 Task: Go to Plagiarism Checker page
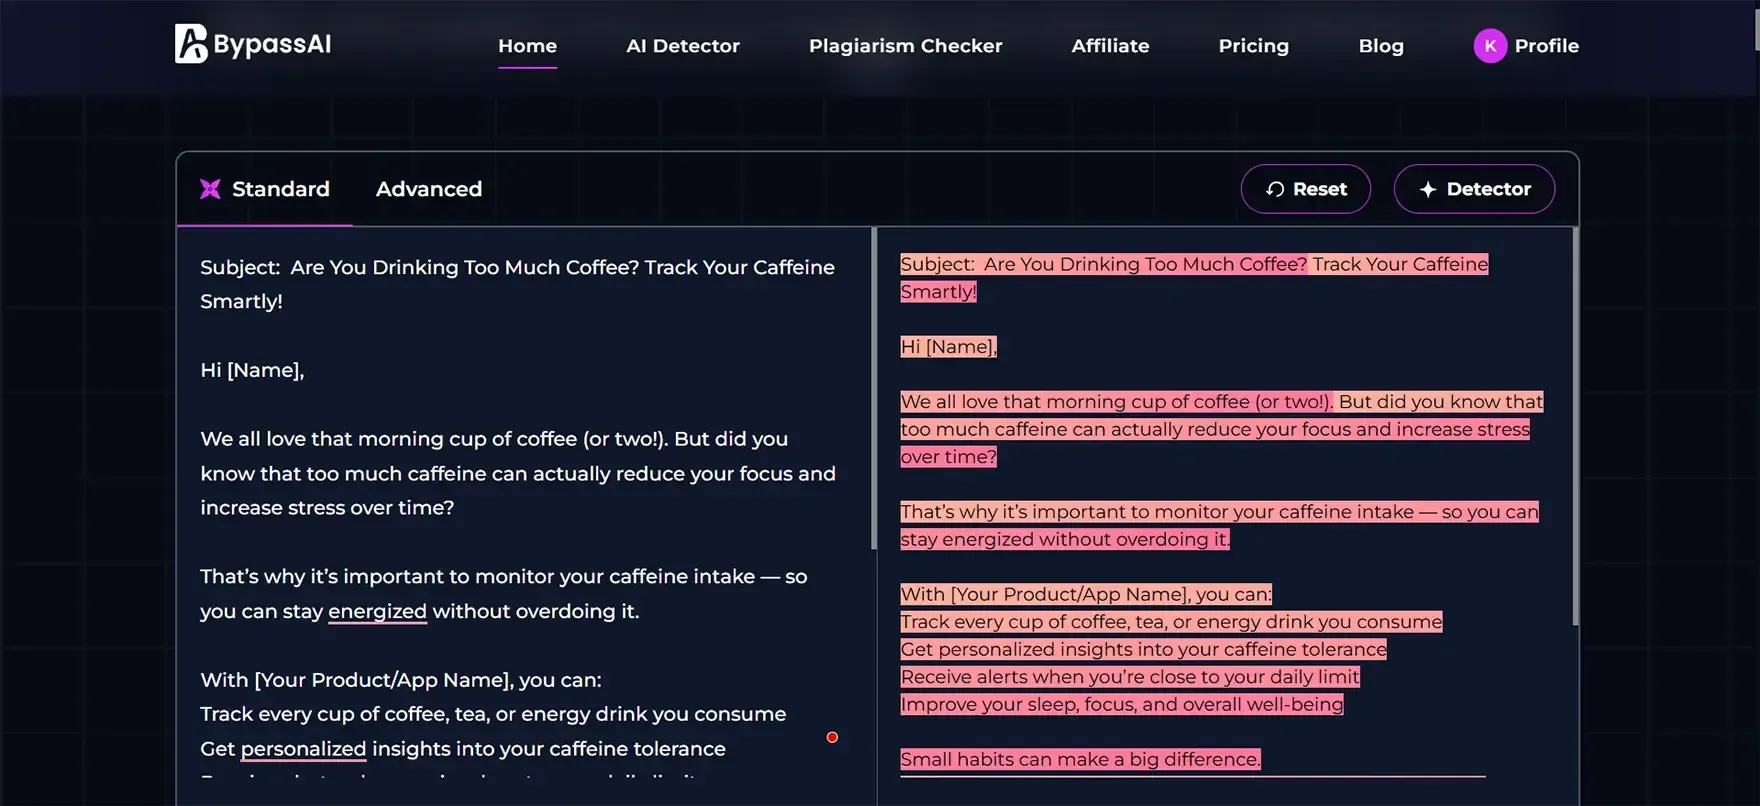pos(905,46)
